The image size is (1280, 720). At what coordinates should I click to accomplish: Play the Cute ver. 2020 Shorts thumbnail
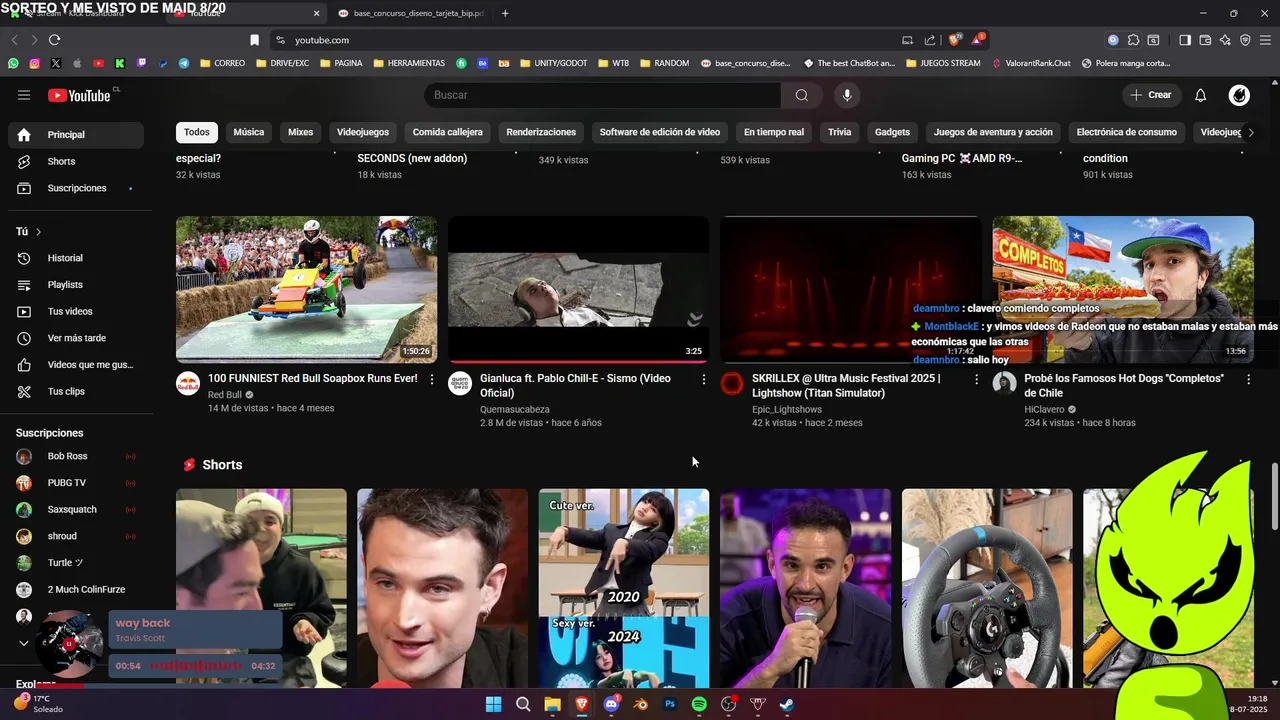(x=624, y=588)
